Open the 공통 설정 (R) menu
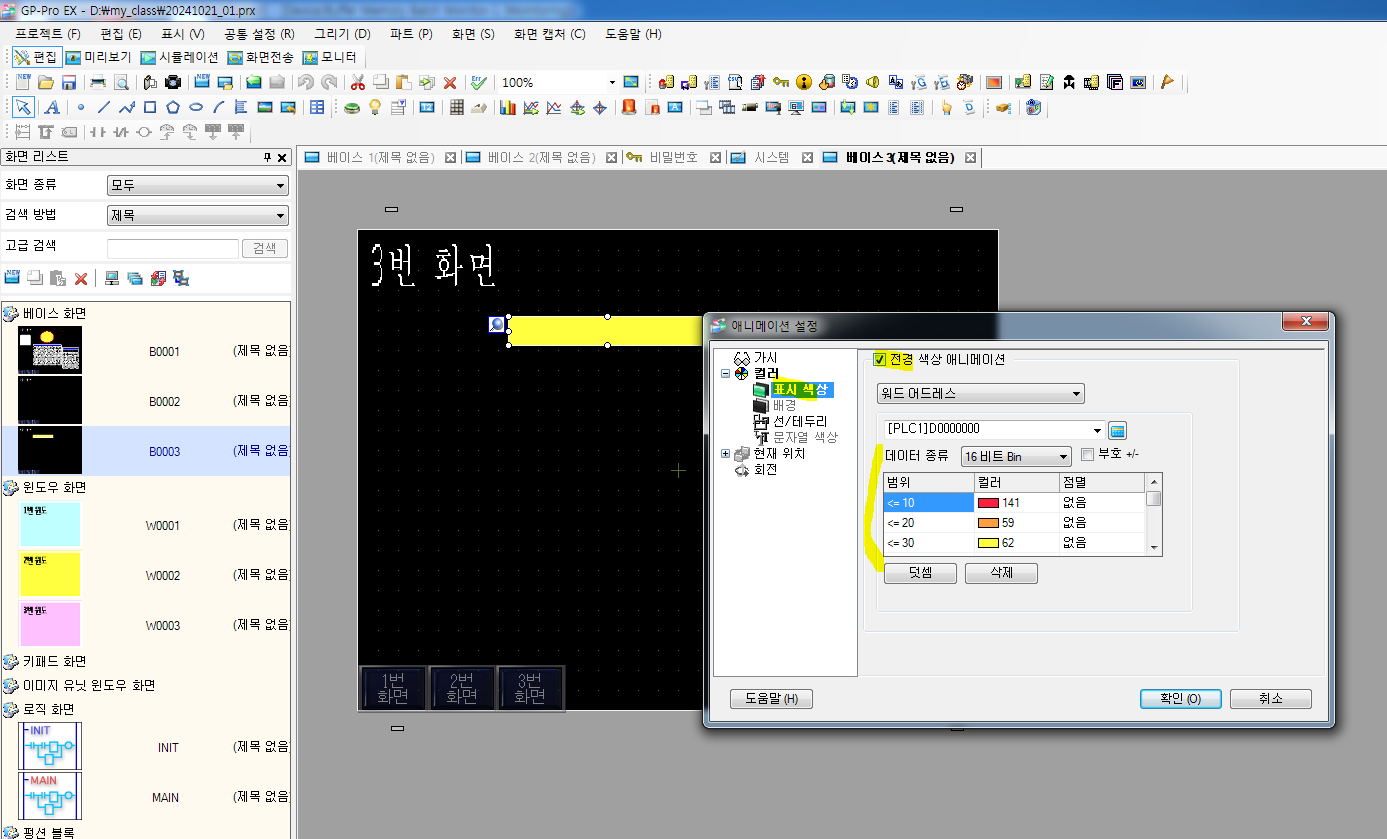 (259, 34)
